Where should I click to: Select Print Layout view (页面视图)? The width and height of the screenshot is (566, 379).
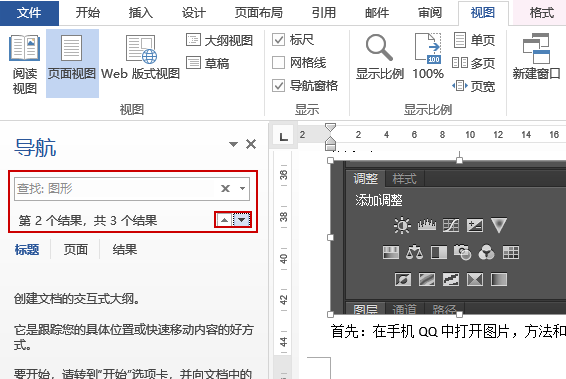[72, 63]
